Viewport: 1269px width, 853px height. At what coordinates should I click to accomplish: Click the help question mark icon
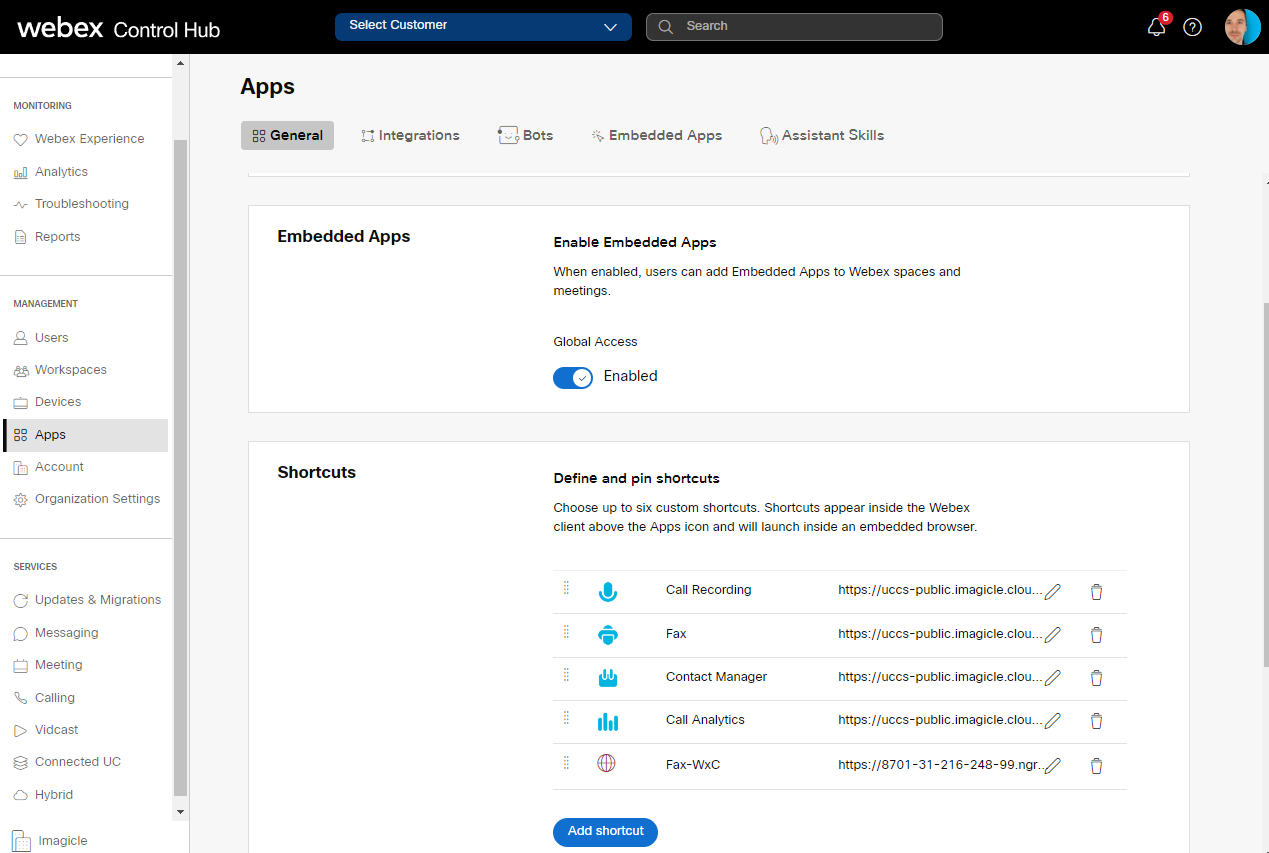point(1192,27)
